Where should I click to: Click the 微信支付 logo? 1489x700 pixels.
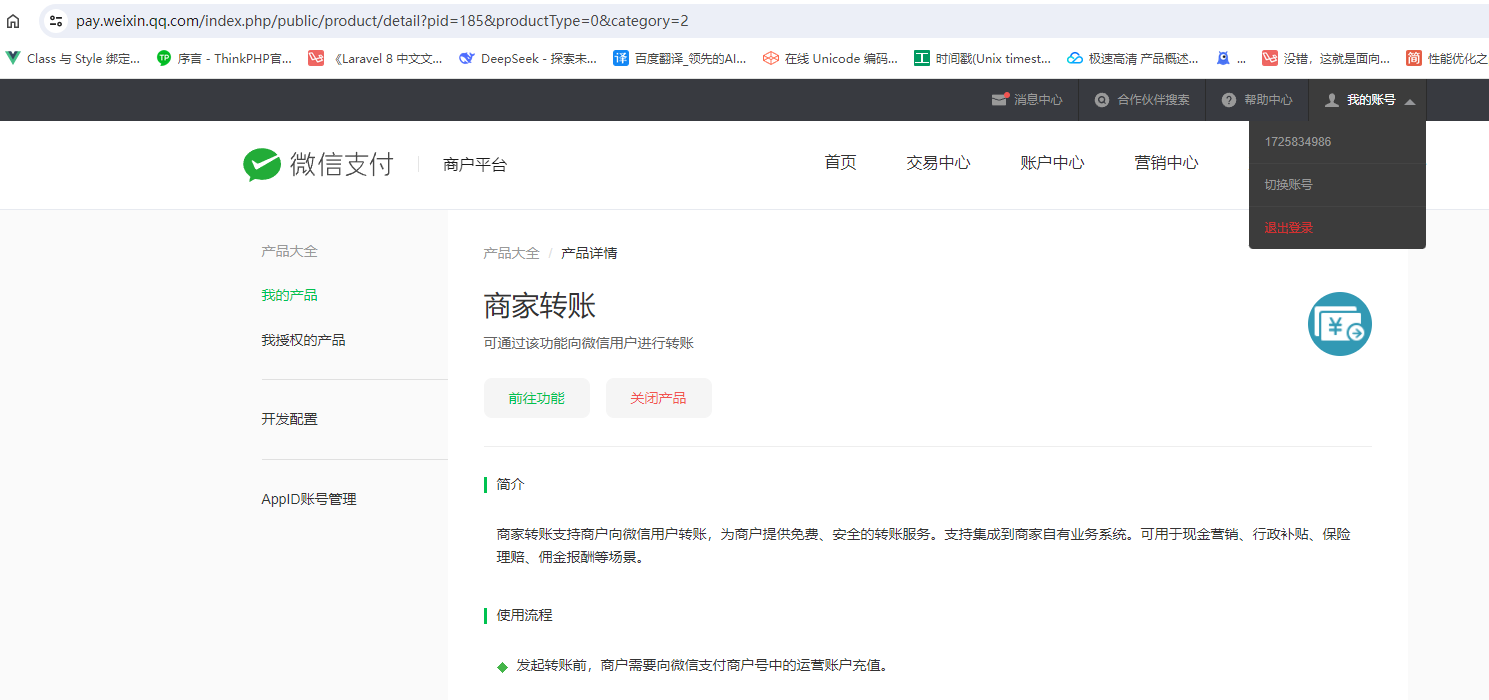click(x=318, y=164)
